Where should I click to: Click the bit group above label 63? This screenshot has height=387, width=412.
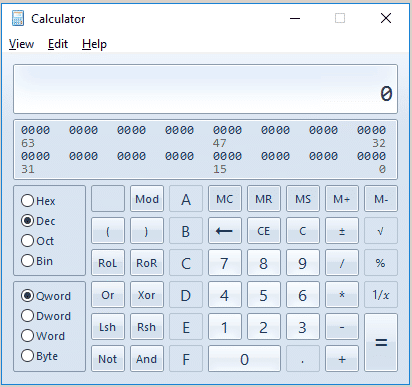[x=35, y=130]
